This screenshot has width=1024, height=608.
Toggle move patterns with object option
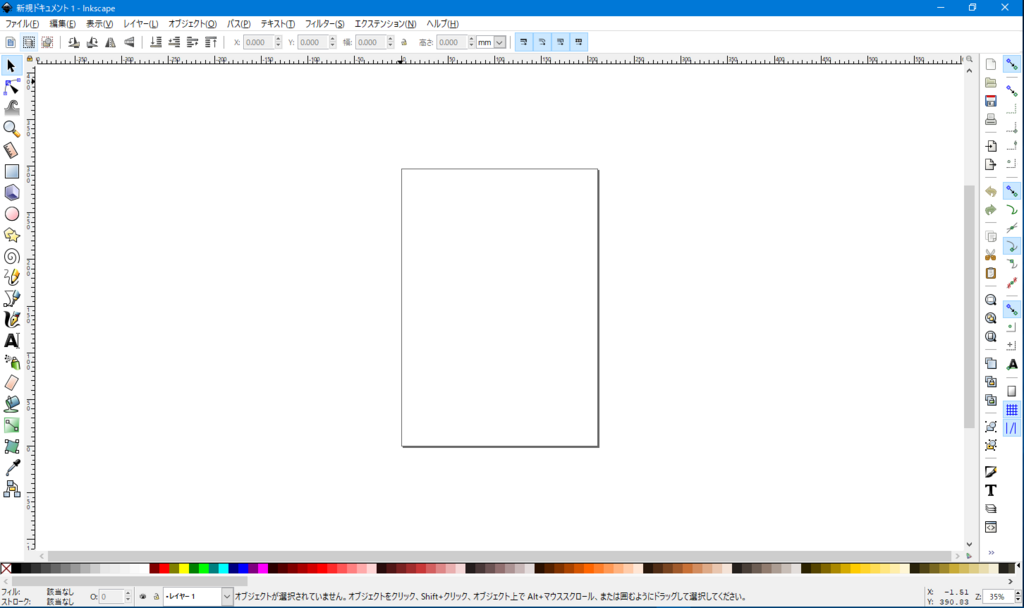tap(579, 42)
